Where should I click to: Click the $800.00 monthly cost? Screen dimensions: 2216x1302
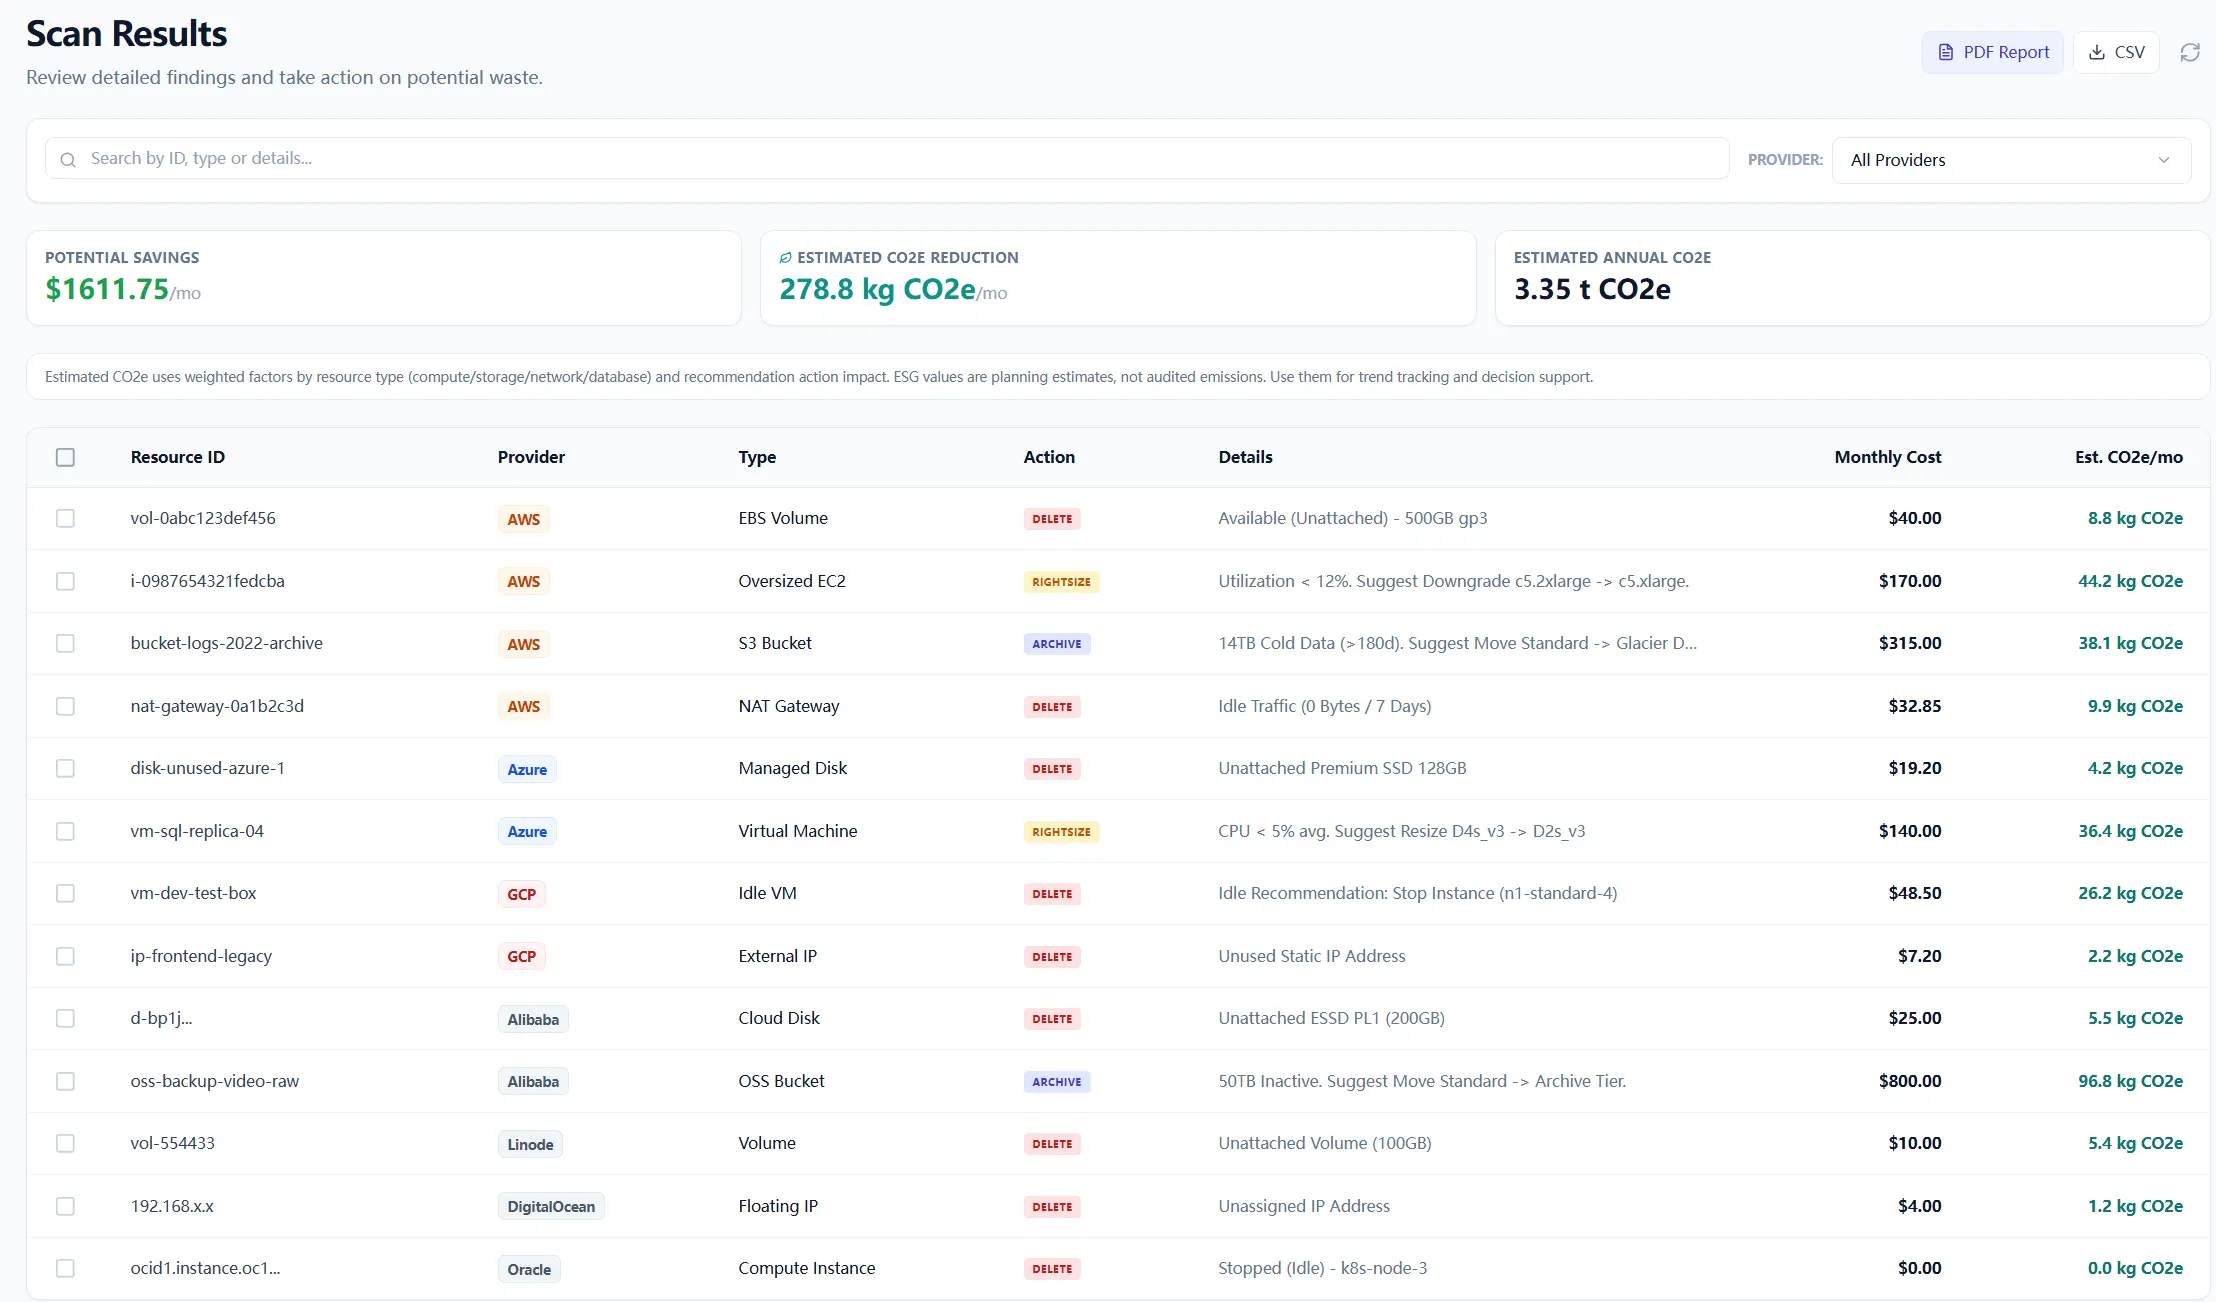[x=1910, y=1081]
